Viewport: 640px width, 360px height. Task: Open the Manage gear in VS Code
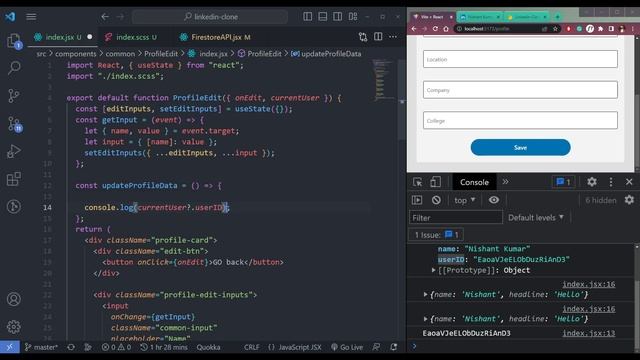pos(14,327)
